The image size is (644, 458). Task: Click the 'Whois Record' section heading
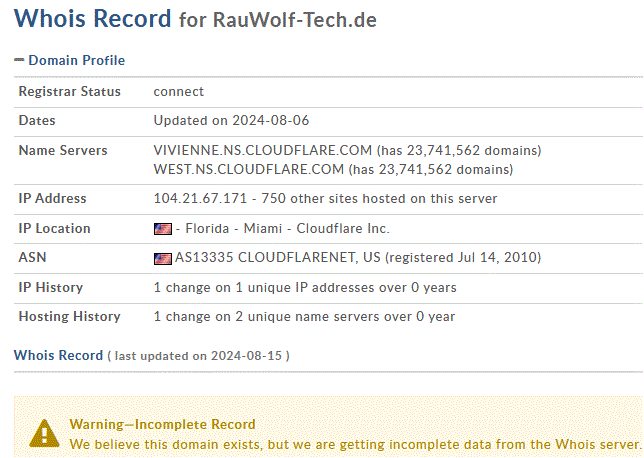pos(58,355)
